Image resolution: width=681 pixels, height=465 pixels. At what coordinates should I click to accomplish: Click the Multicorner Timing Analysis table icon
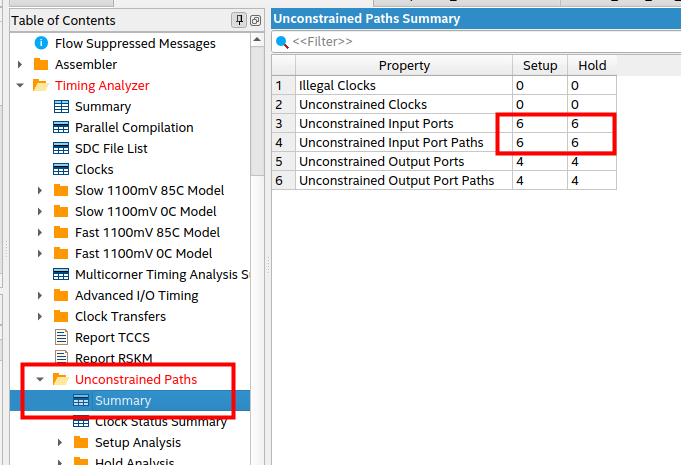[61, 274]
